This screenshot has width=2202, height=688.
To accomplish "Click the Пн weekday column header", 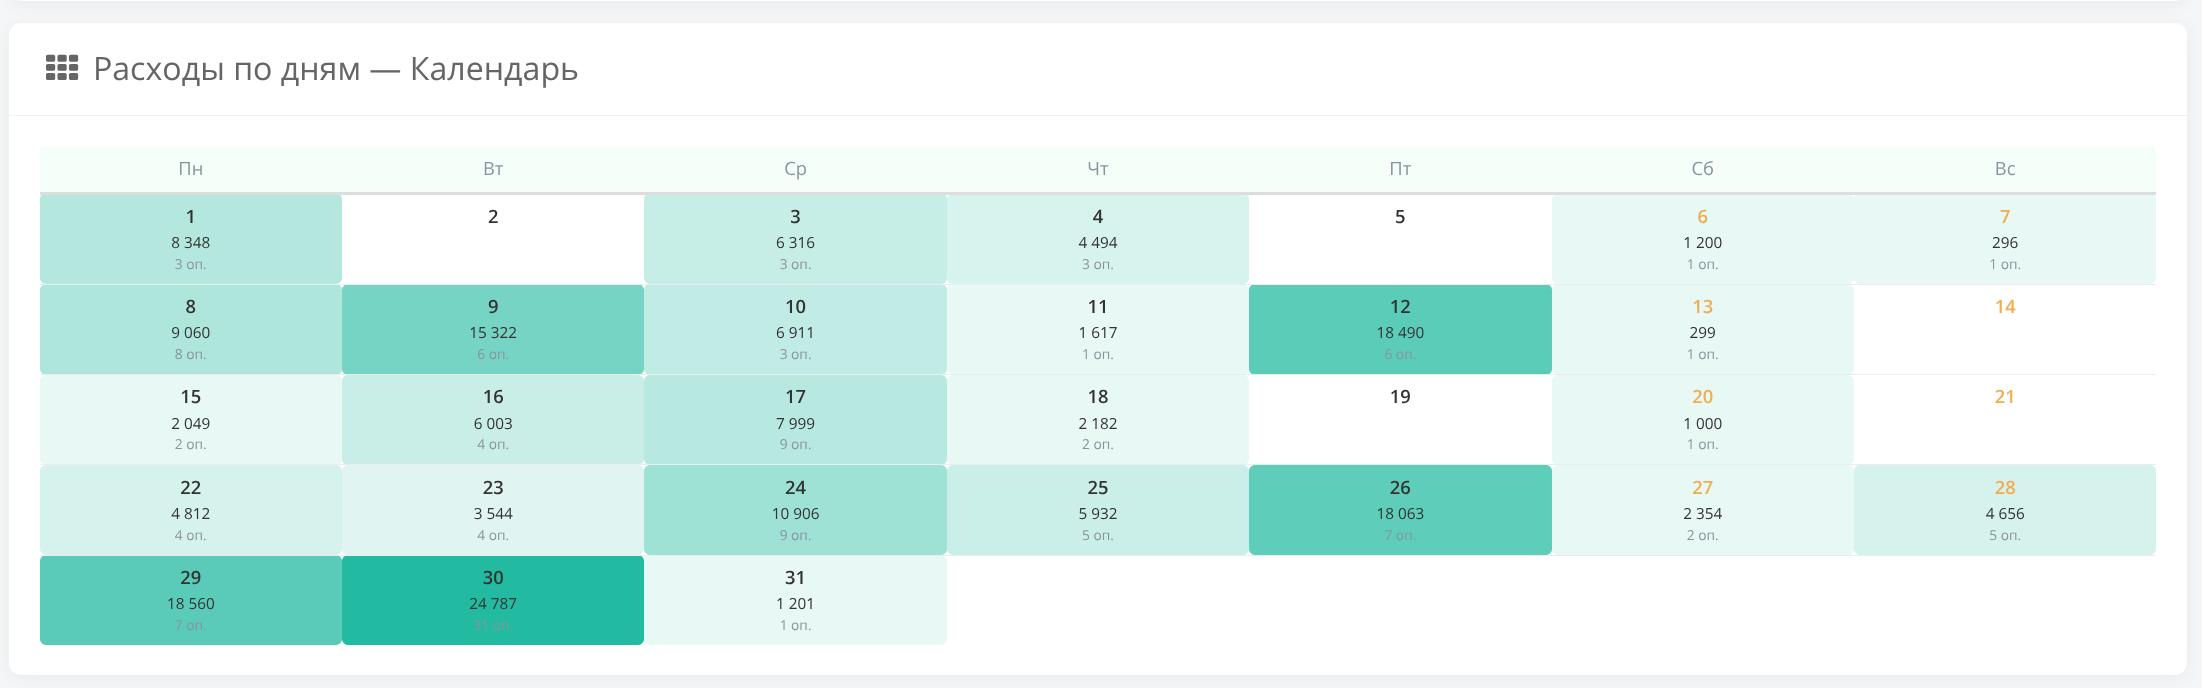I will [x=190, y=169].
